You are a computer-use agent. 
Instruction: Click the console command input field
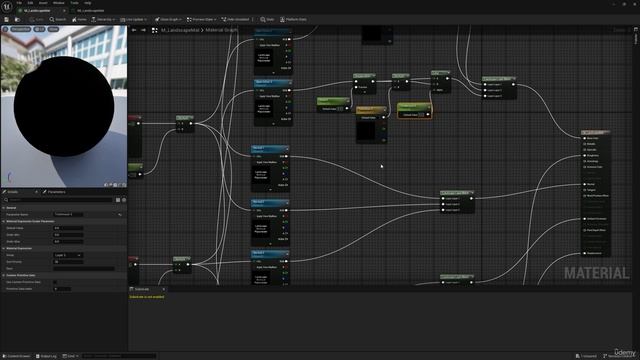pyautogui.click(x=119, y=356)
